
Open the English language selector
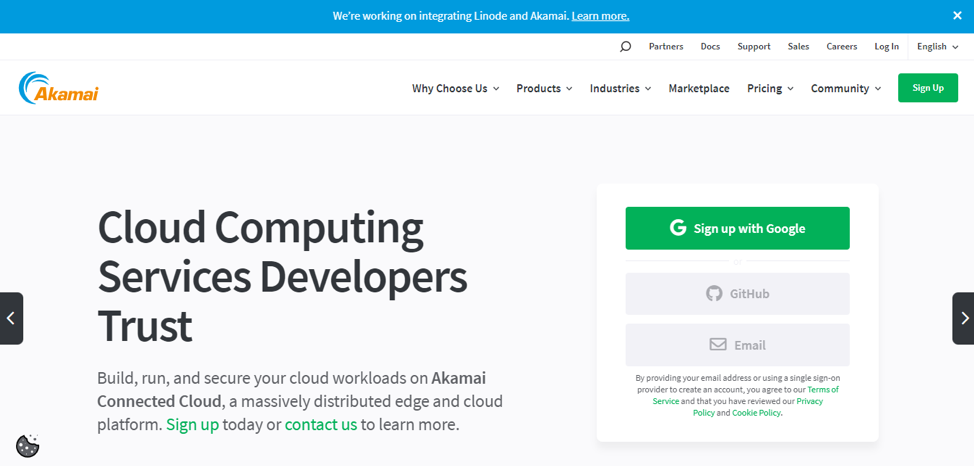coord(937,47)
